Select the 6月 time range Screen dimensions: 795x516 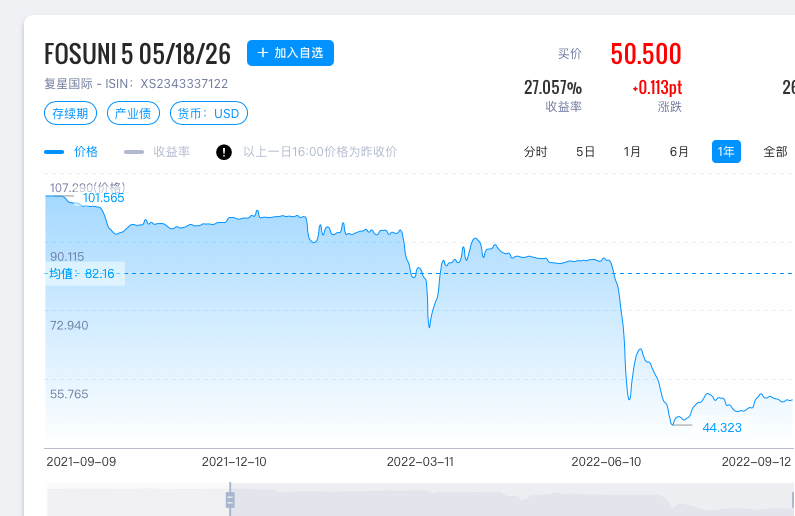pyautogui.click(x=679, y=152)
